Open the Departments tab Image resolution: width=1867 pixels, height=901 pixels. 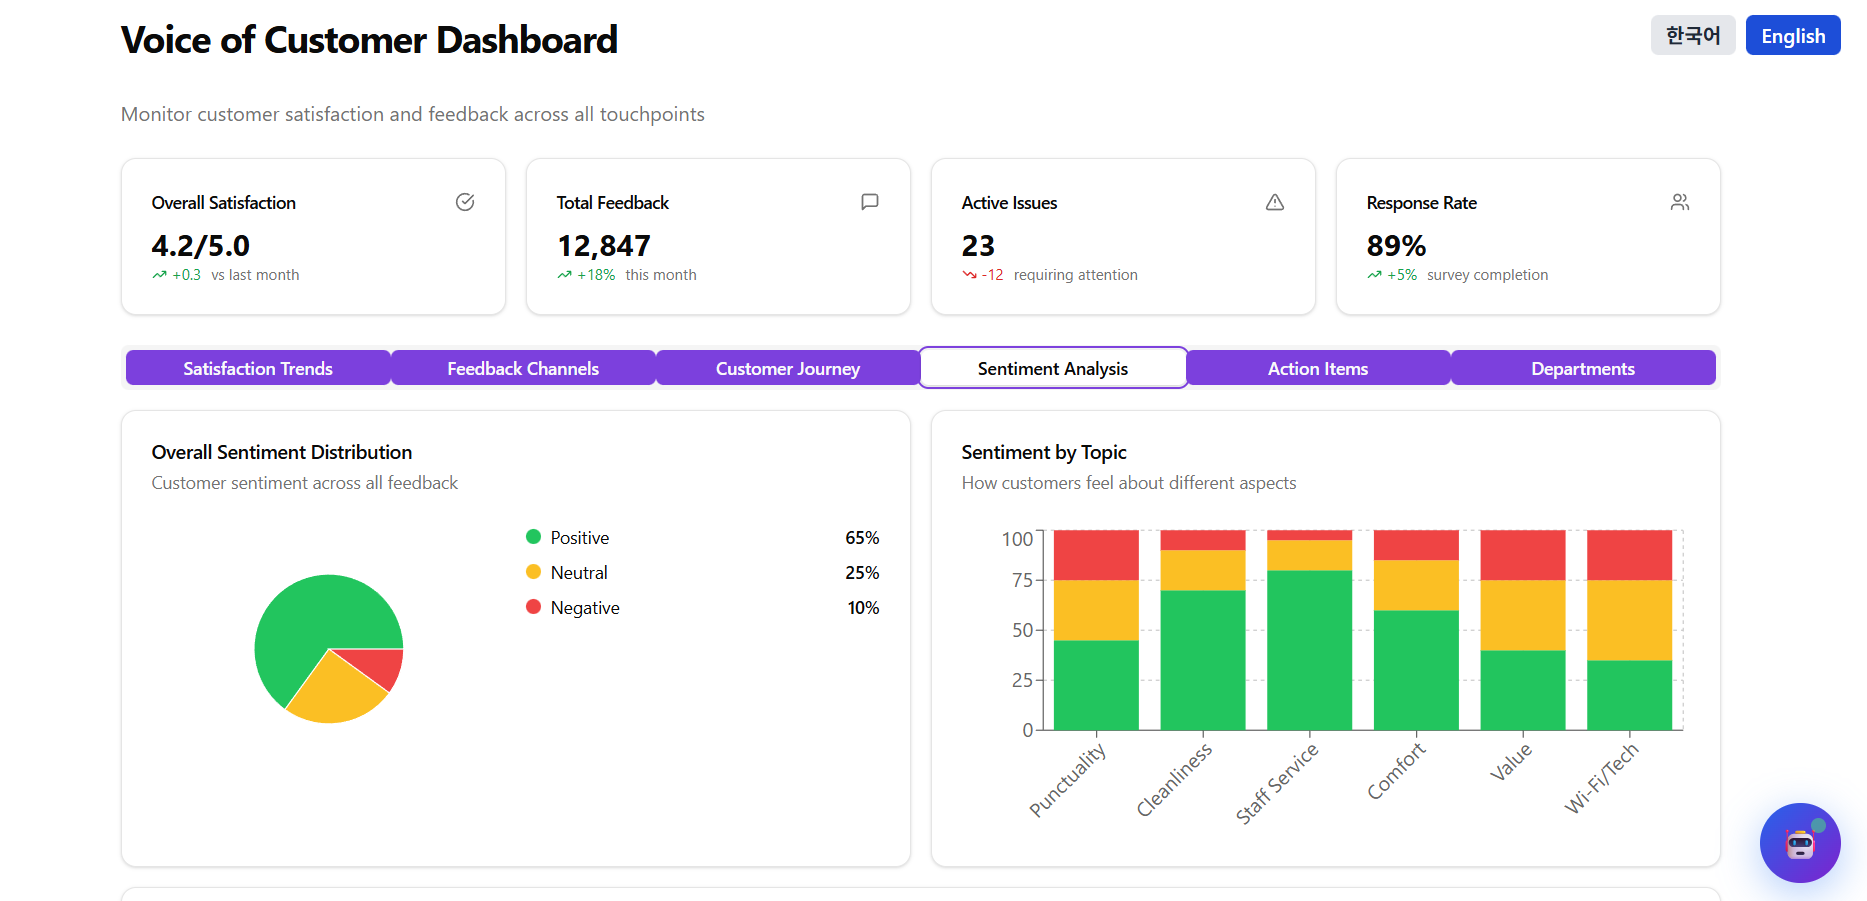click(1582, 368)
